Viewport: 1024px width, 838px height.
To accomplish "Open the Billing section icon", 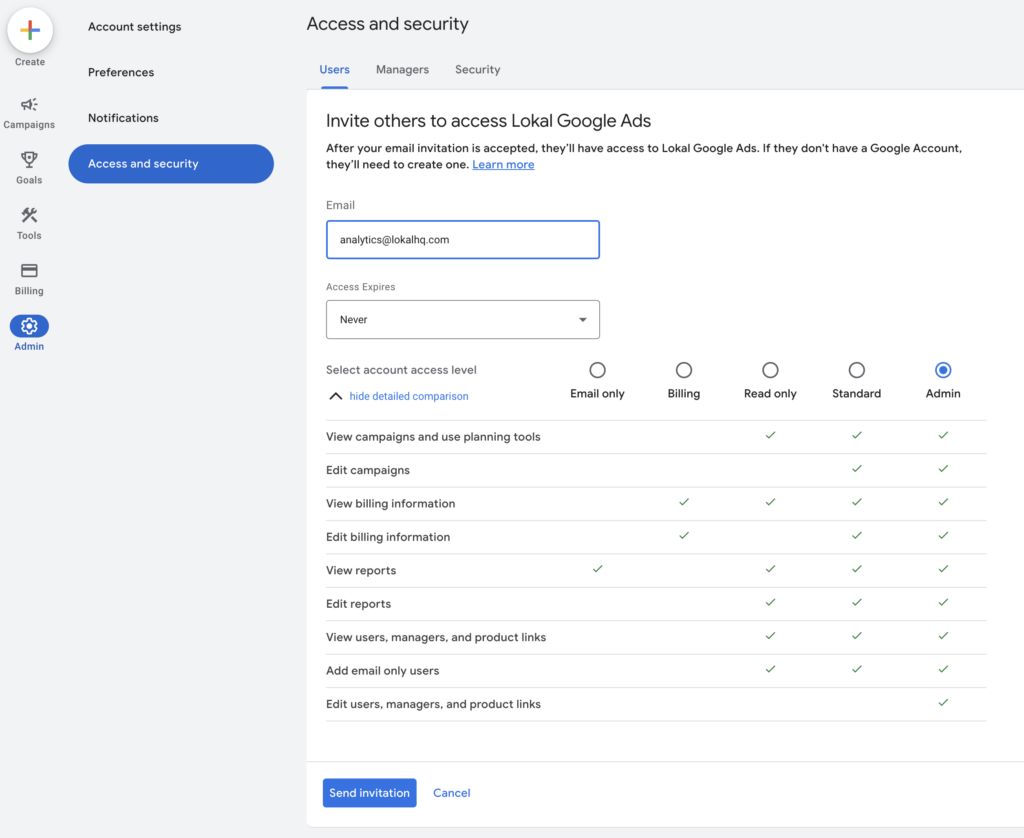I will (28, 272).
